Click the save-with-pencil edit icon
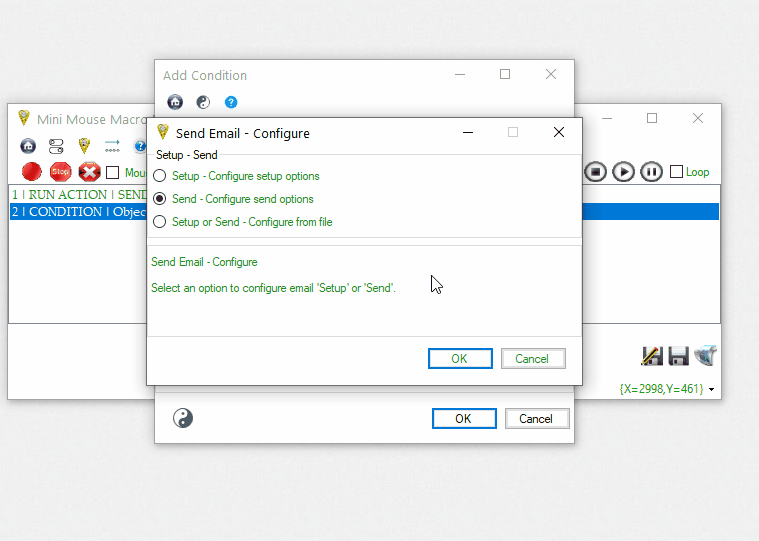 [x=652, y=356]
